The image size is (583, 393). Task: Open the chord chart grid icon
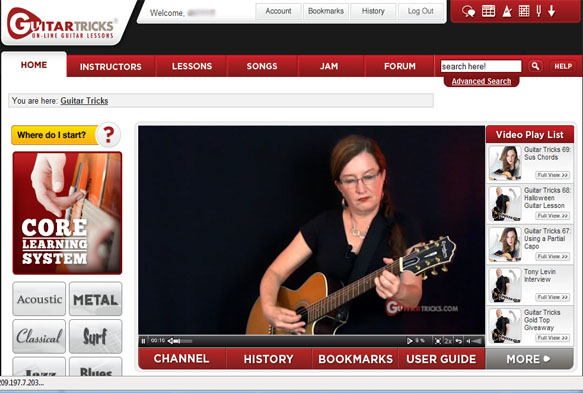coord(524,11)
